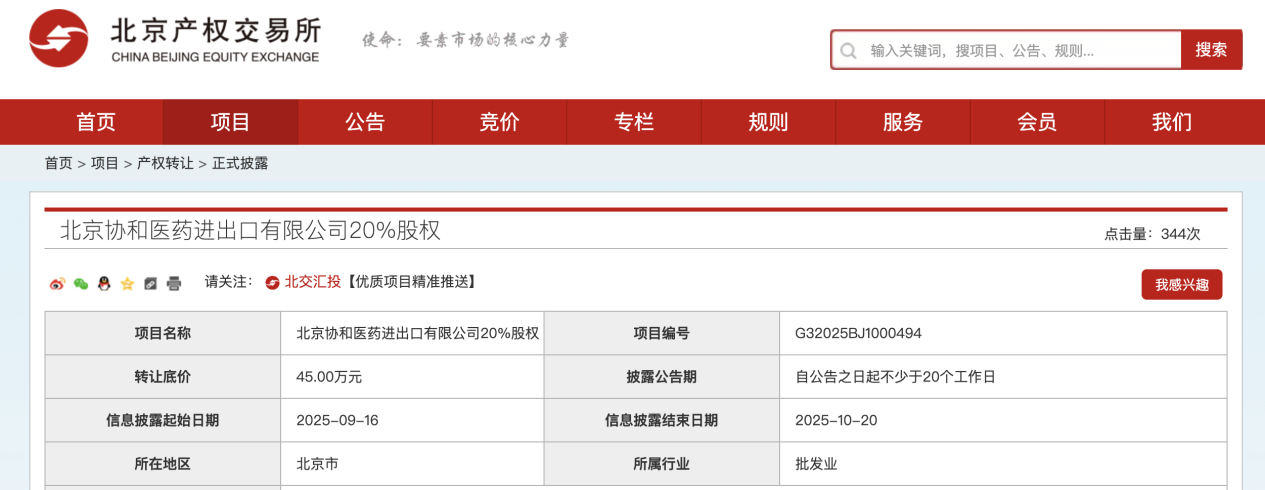Click the 我感兴趣 button
The width and height of the screenshot is (1265, 490).
tap(1181, 285)
